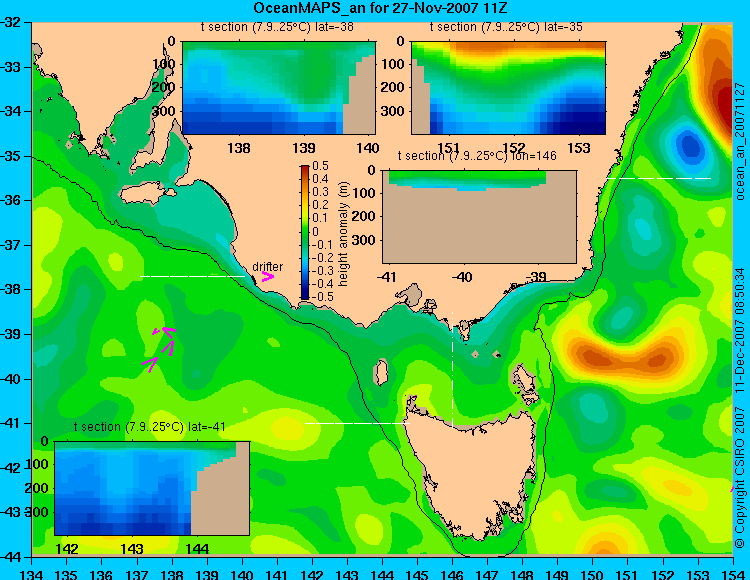This screenshot has width=750, height=580.
Task: Click the vertical white dashed line at longitude 146
Action: (x=452, y=368)
